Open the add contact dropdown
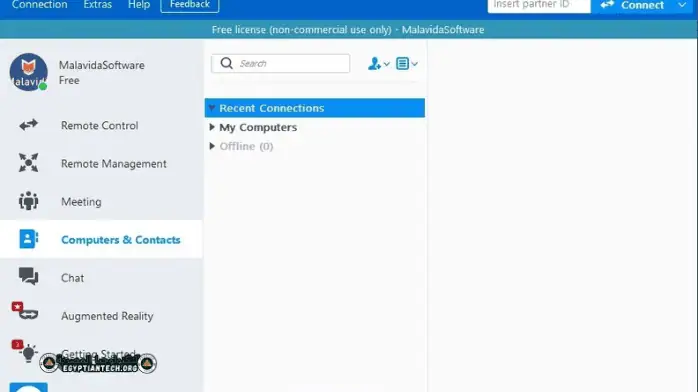The height and width of the screenshot is (392, 698). [379, 64]
